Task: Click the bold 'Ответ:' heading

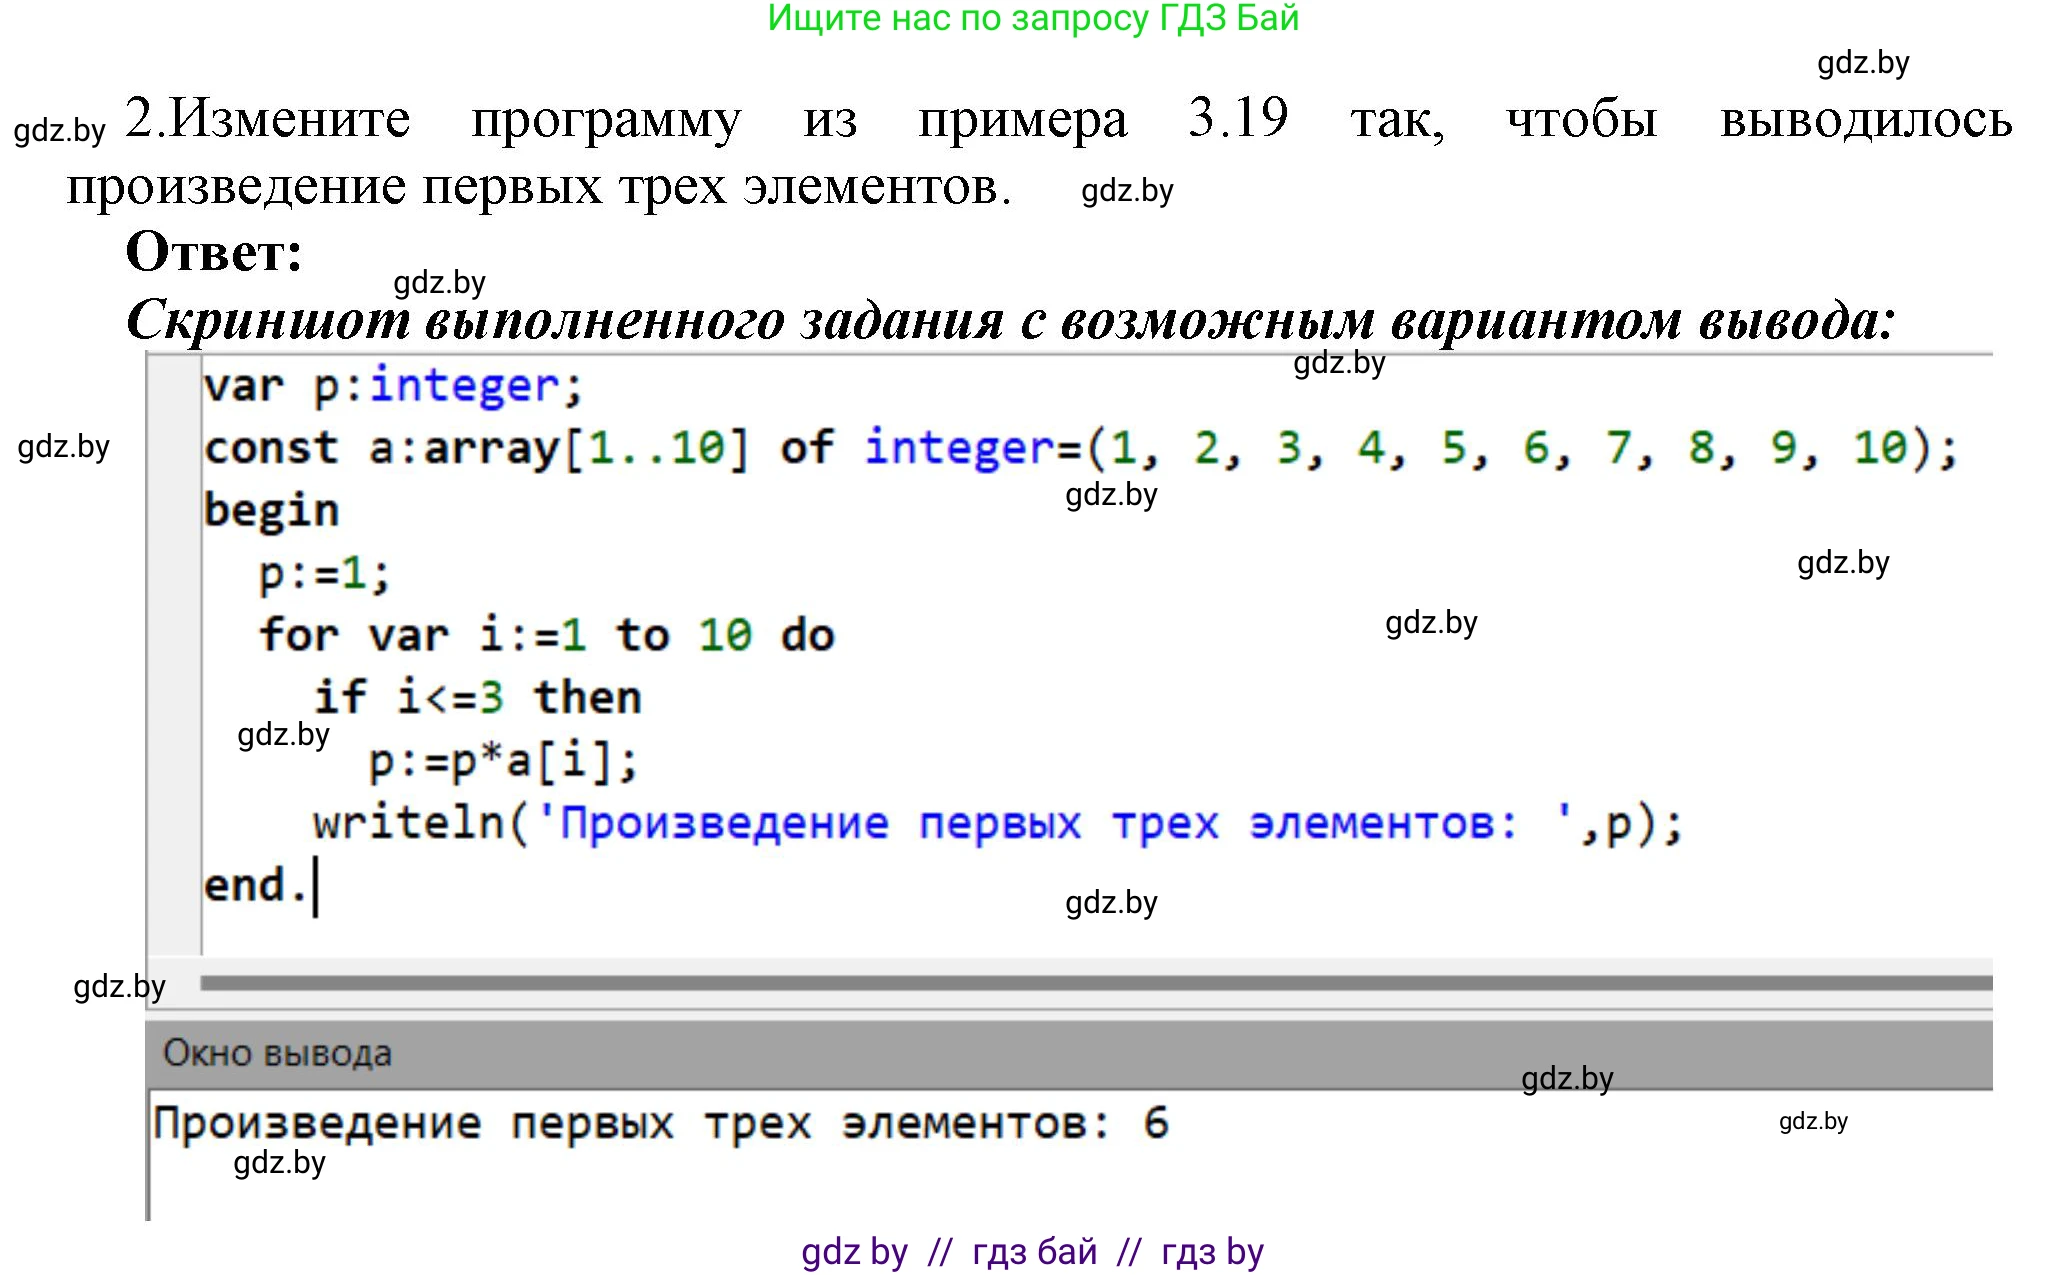Action: [x=214, y=252]
